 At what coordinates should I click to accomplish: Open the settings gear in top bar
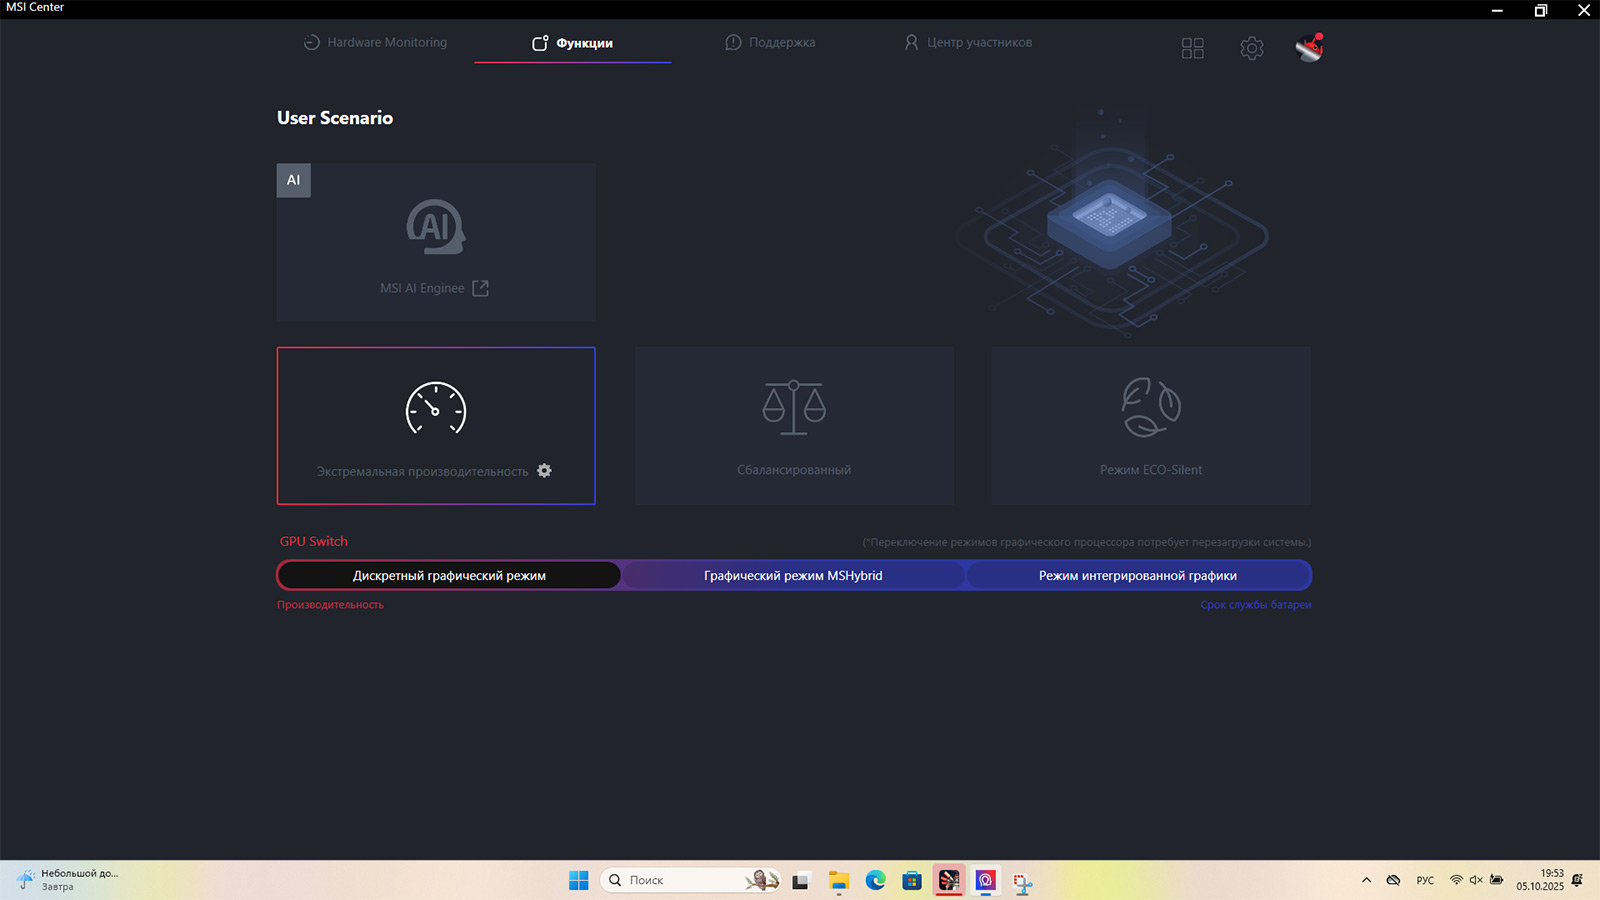click(1251, 48)
